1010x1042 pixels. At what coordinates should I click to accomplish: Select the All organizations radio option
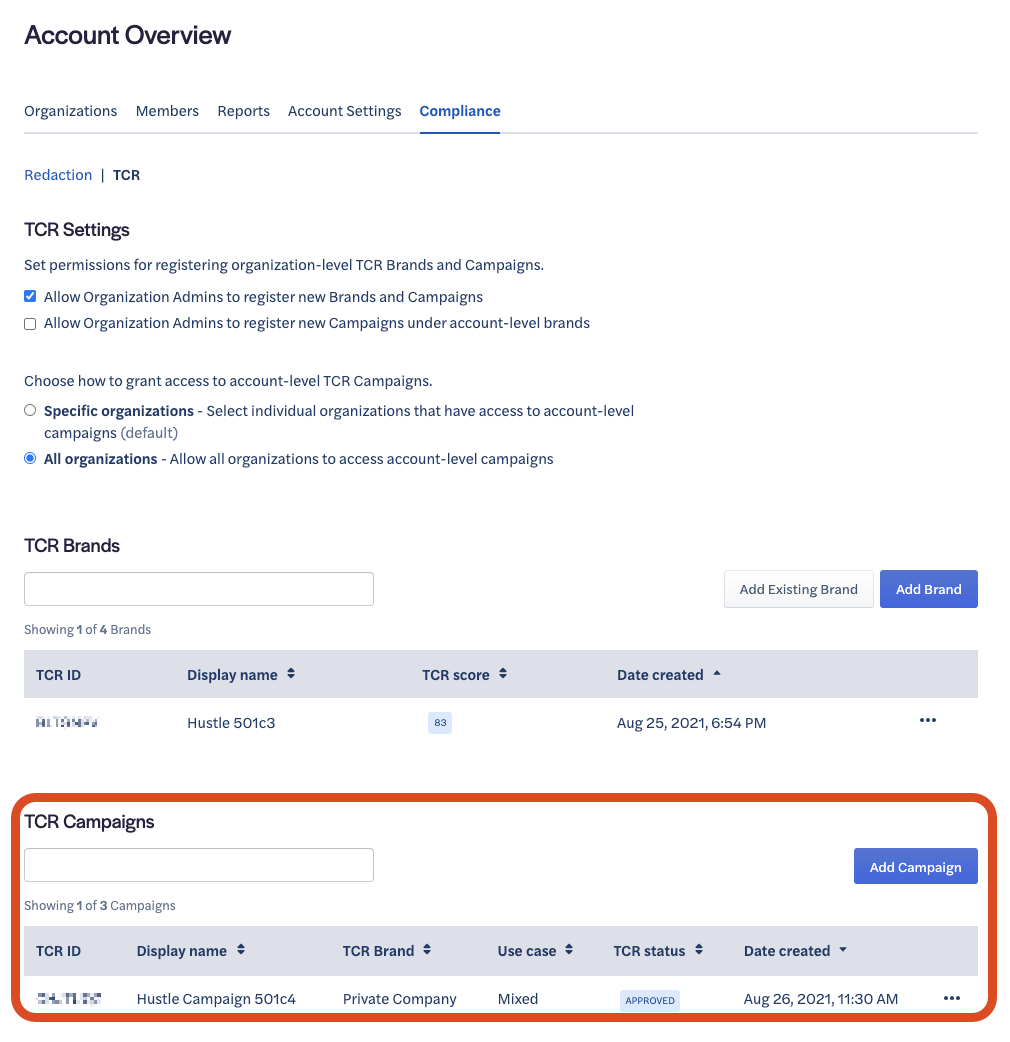click(x=30, y=458)
